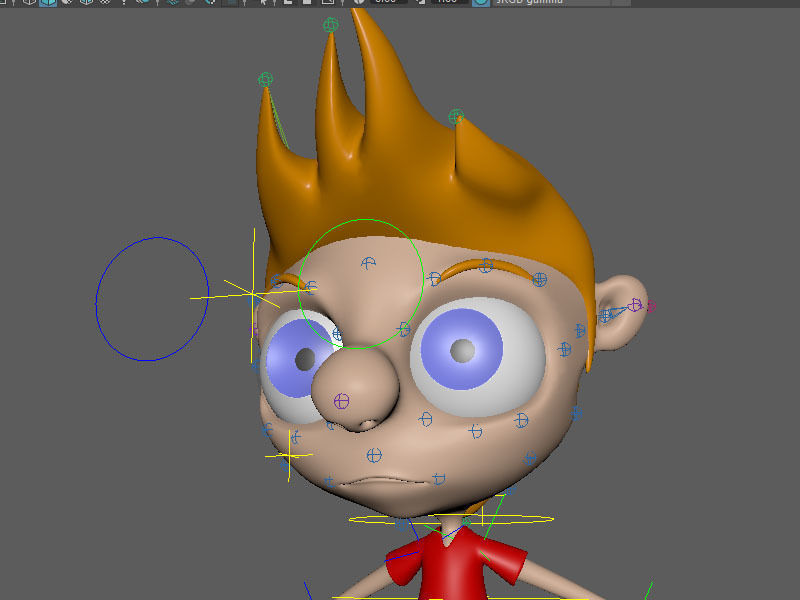The image size is (800, 600).
Task: Select control at inner end of right eyebrow
Action: pyautogui.click(x=434, y=279)
